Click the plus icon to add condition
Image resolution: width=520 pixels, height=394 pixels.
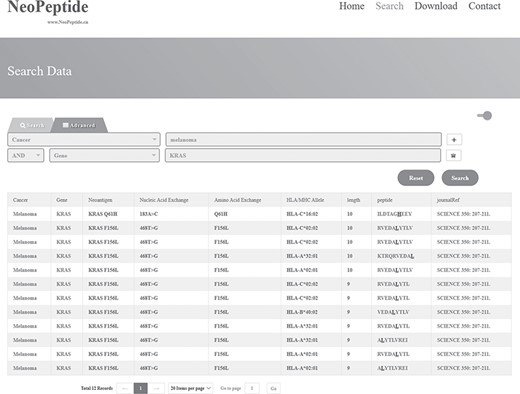tap(454, 140)
